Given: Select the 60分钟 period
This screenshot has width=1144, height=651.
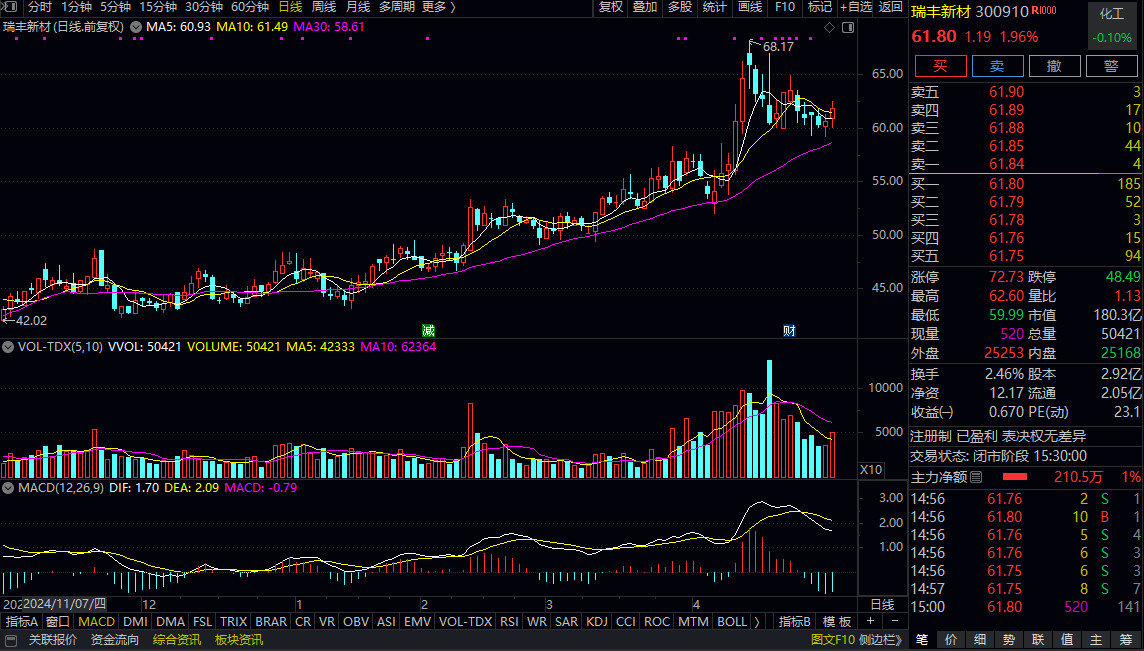Looking at the screenshot, I should [250, 7].
